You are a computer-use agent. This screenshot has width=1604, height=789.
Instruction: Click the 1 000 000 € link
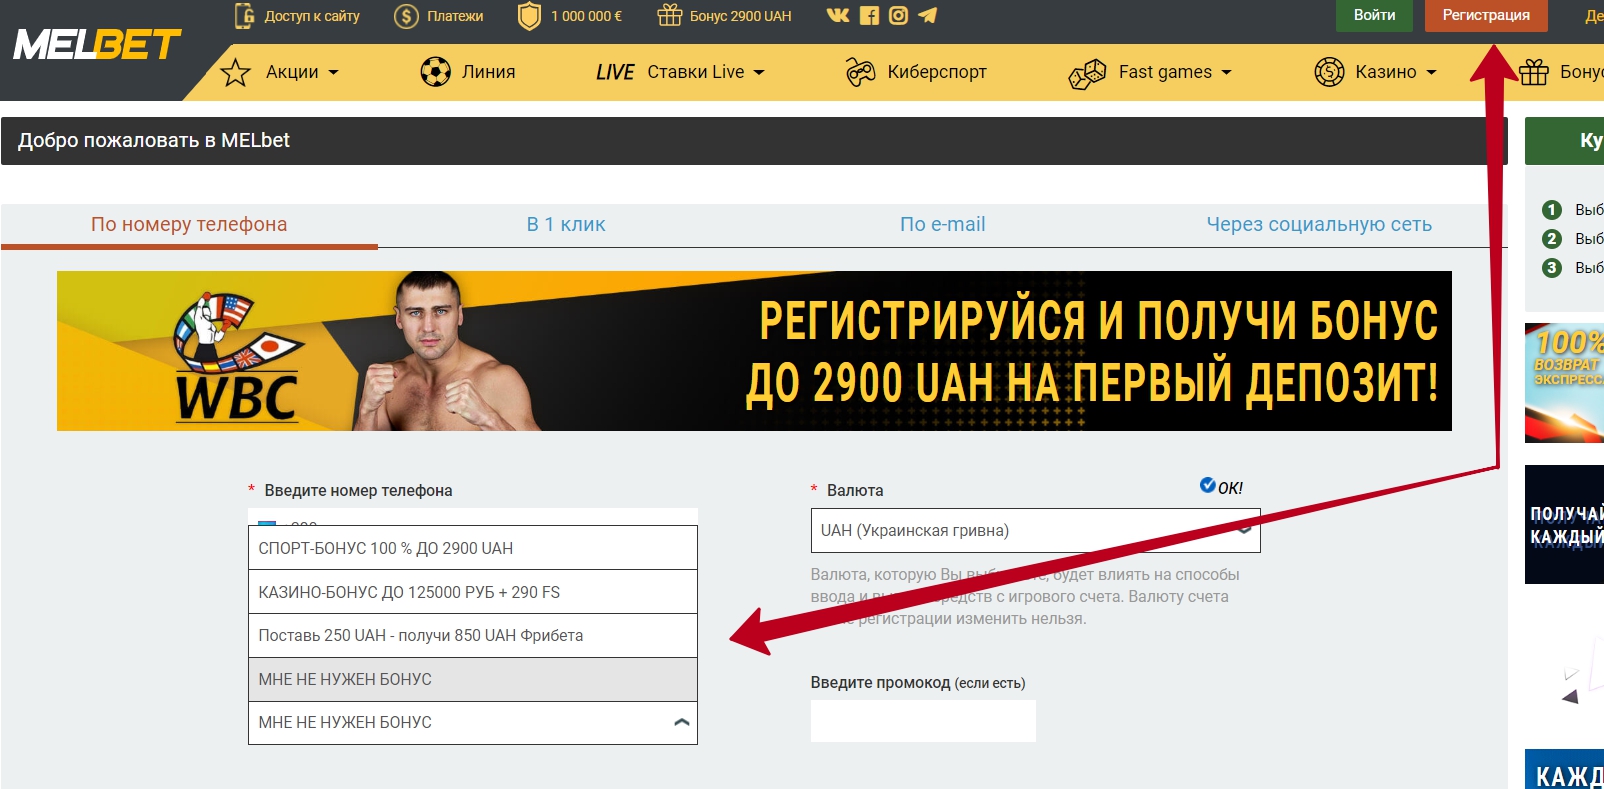(x=587, y=16)
